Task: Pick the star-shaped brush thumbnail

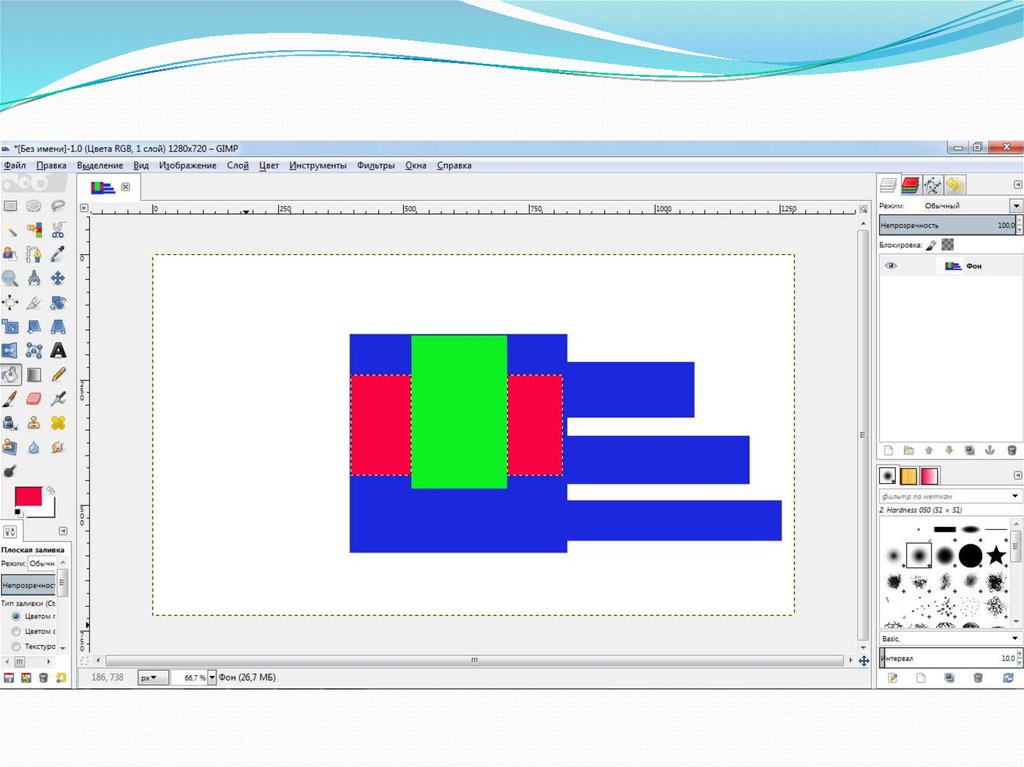Action: [997, 555]
